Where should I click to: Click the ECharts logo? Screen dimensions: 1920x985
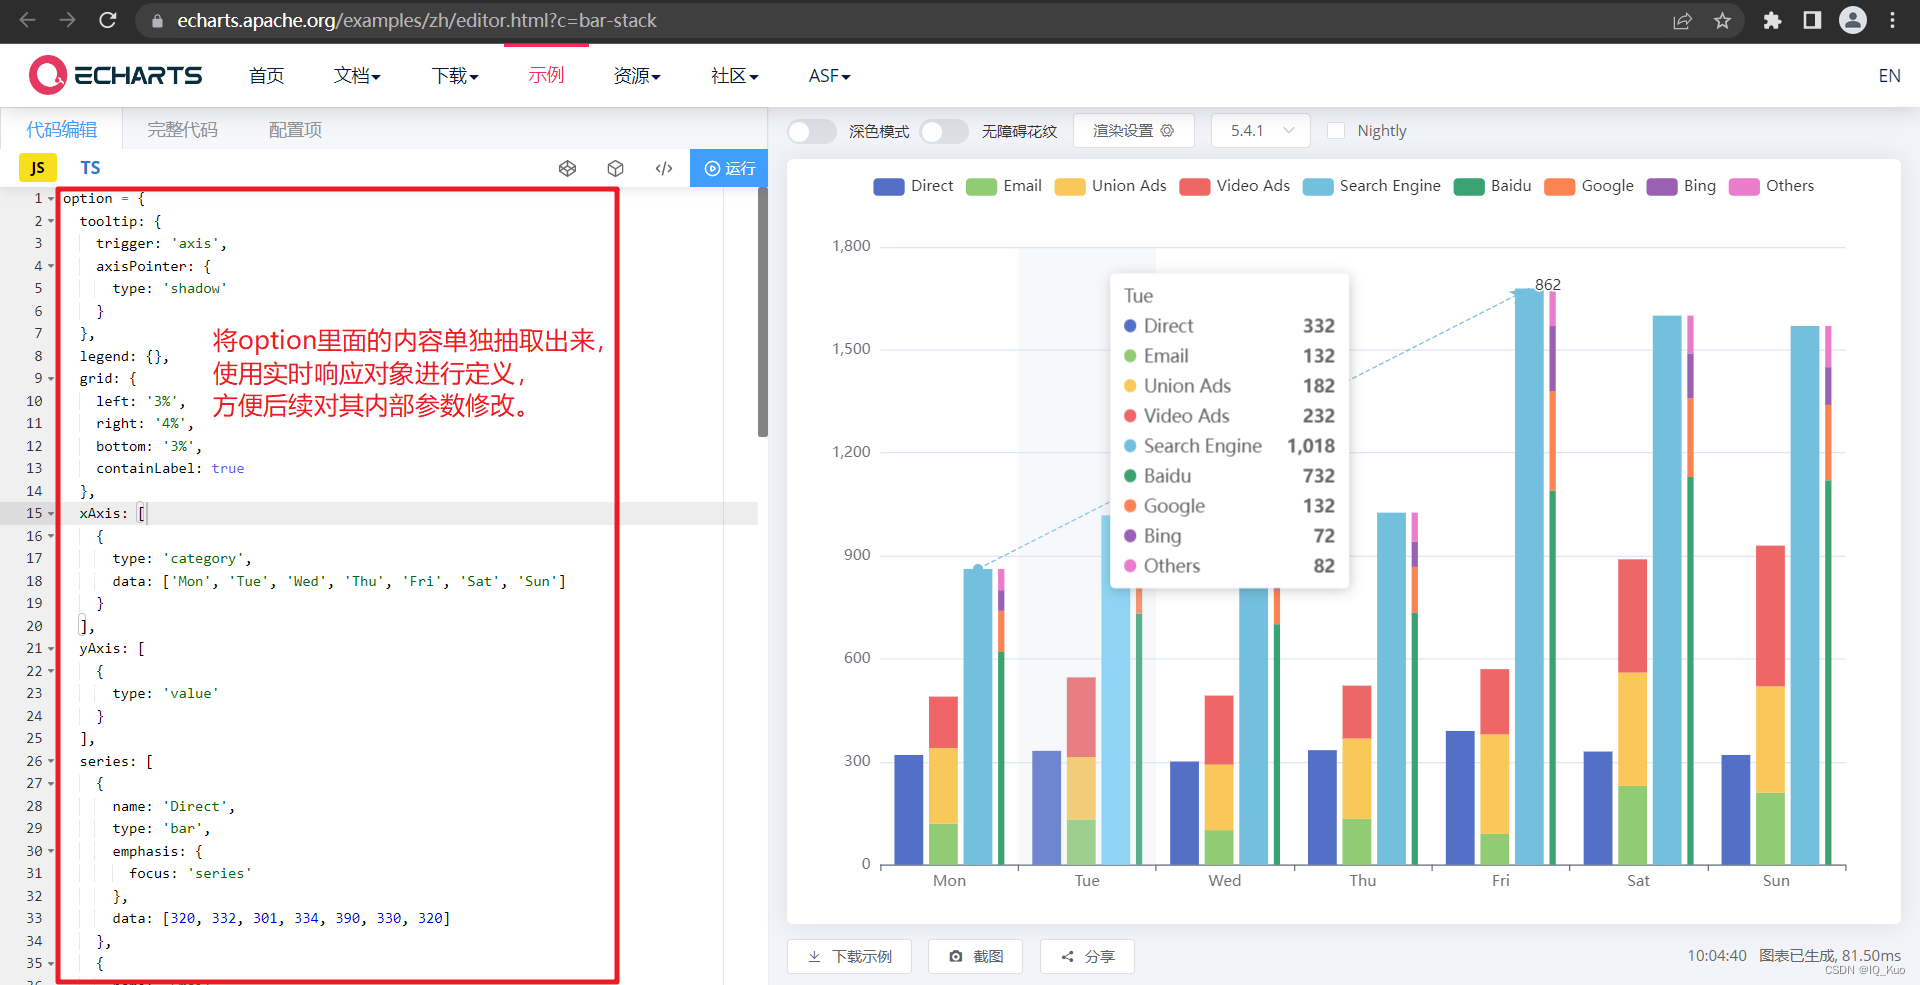[x=116, y=75]
